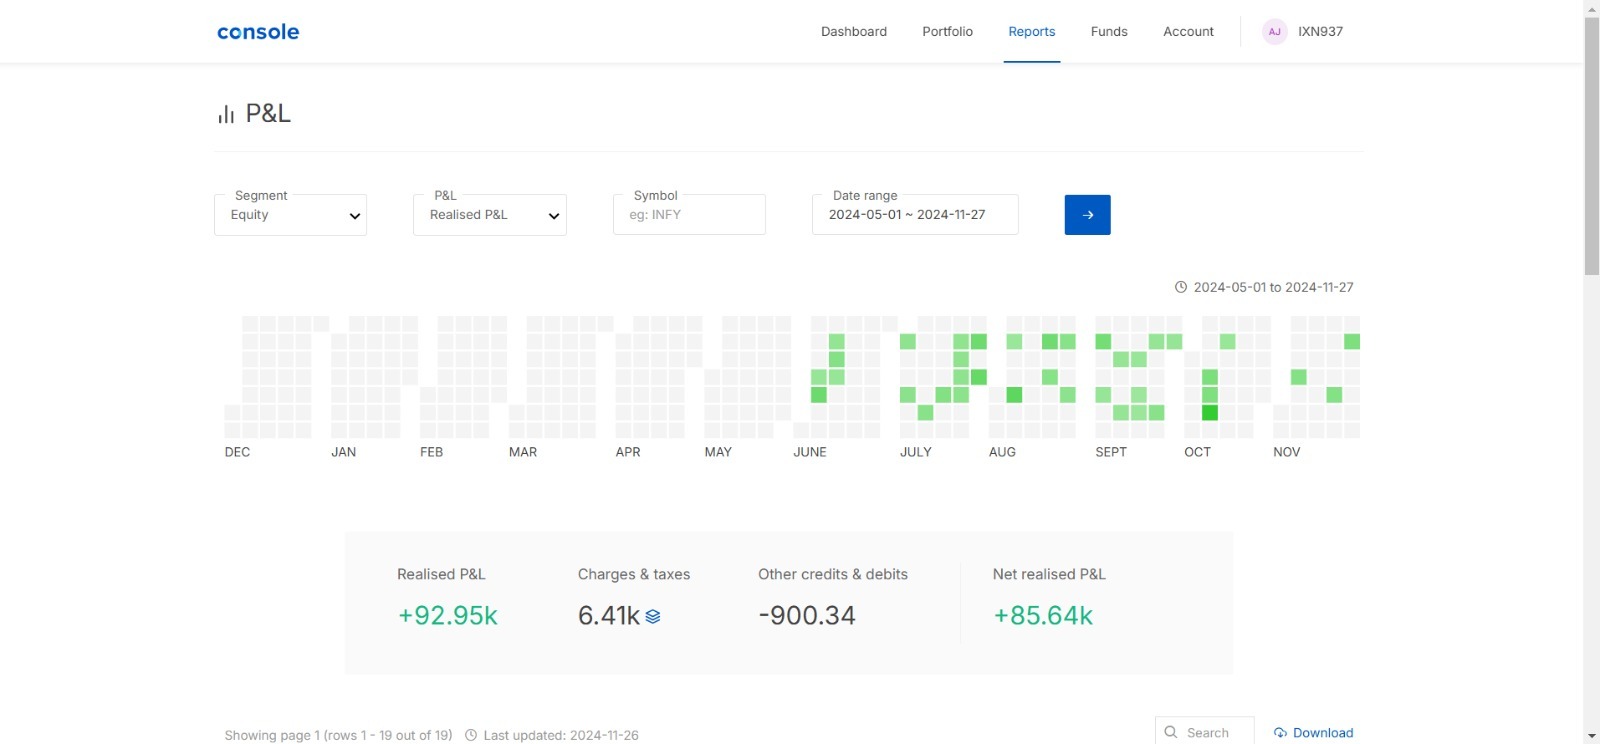Click the console logo
Screen dimensions: 1600x744
(258, 32)
